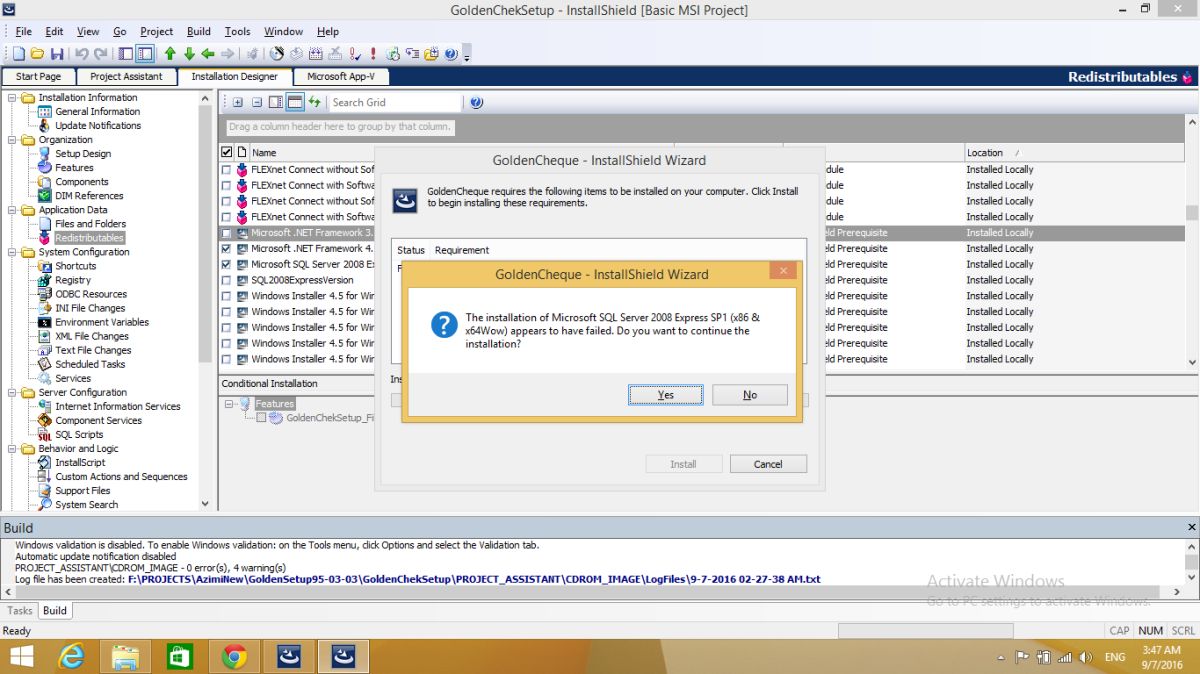
Task: Open File Explorer from the taskbar
Action: point(126,656)
